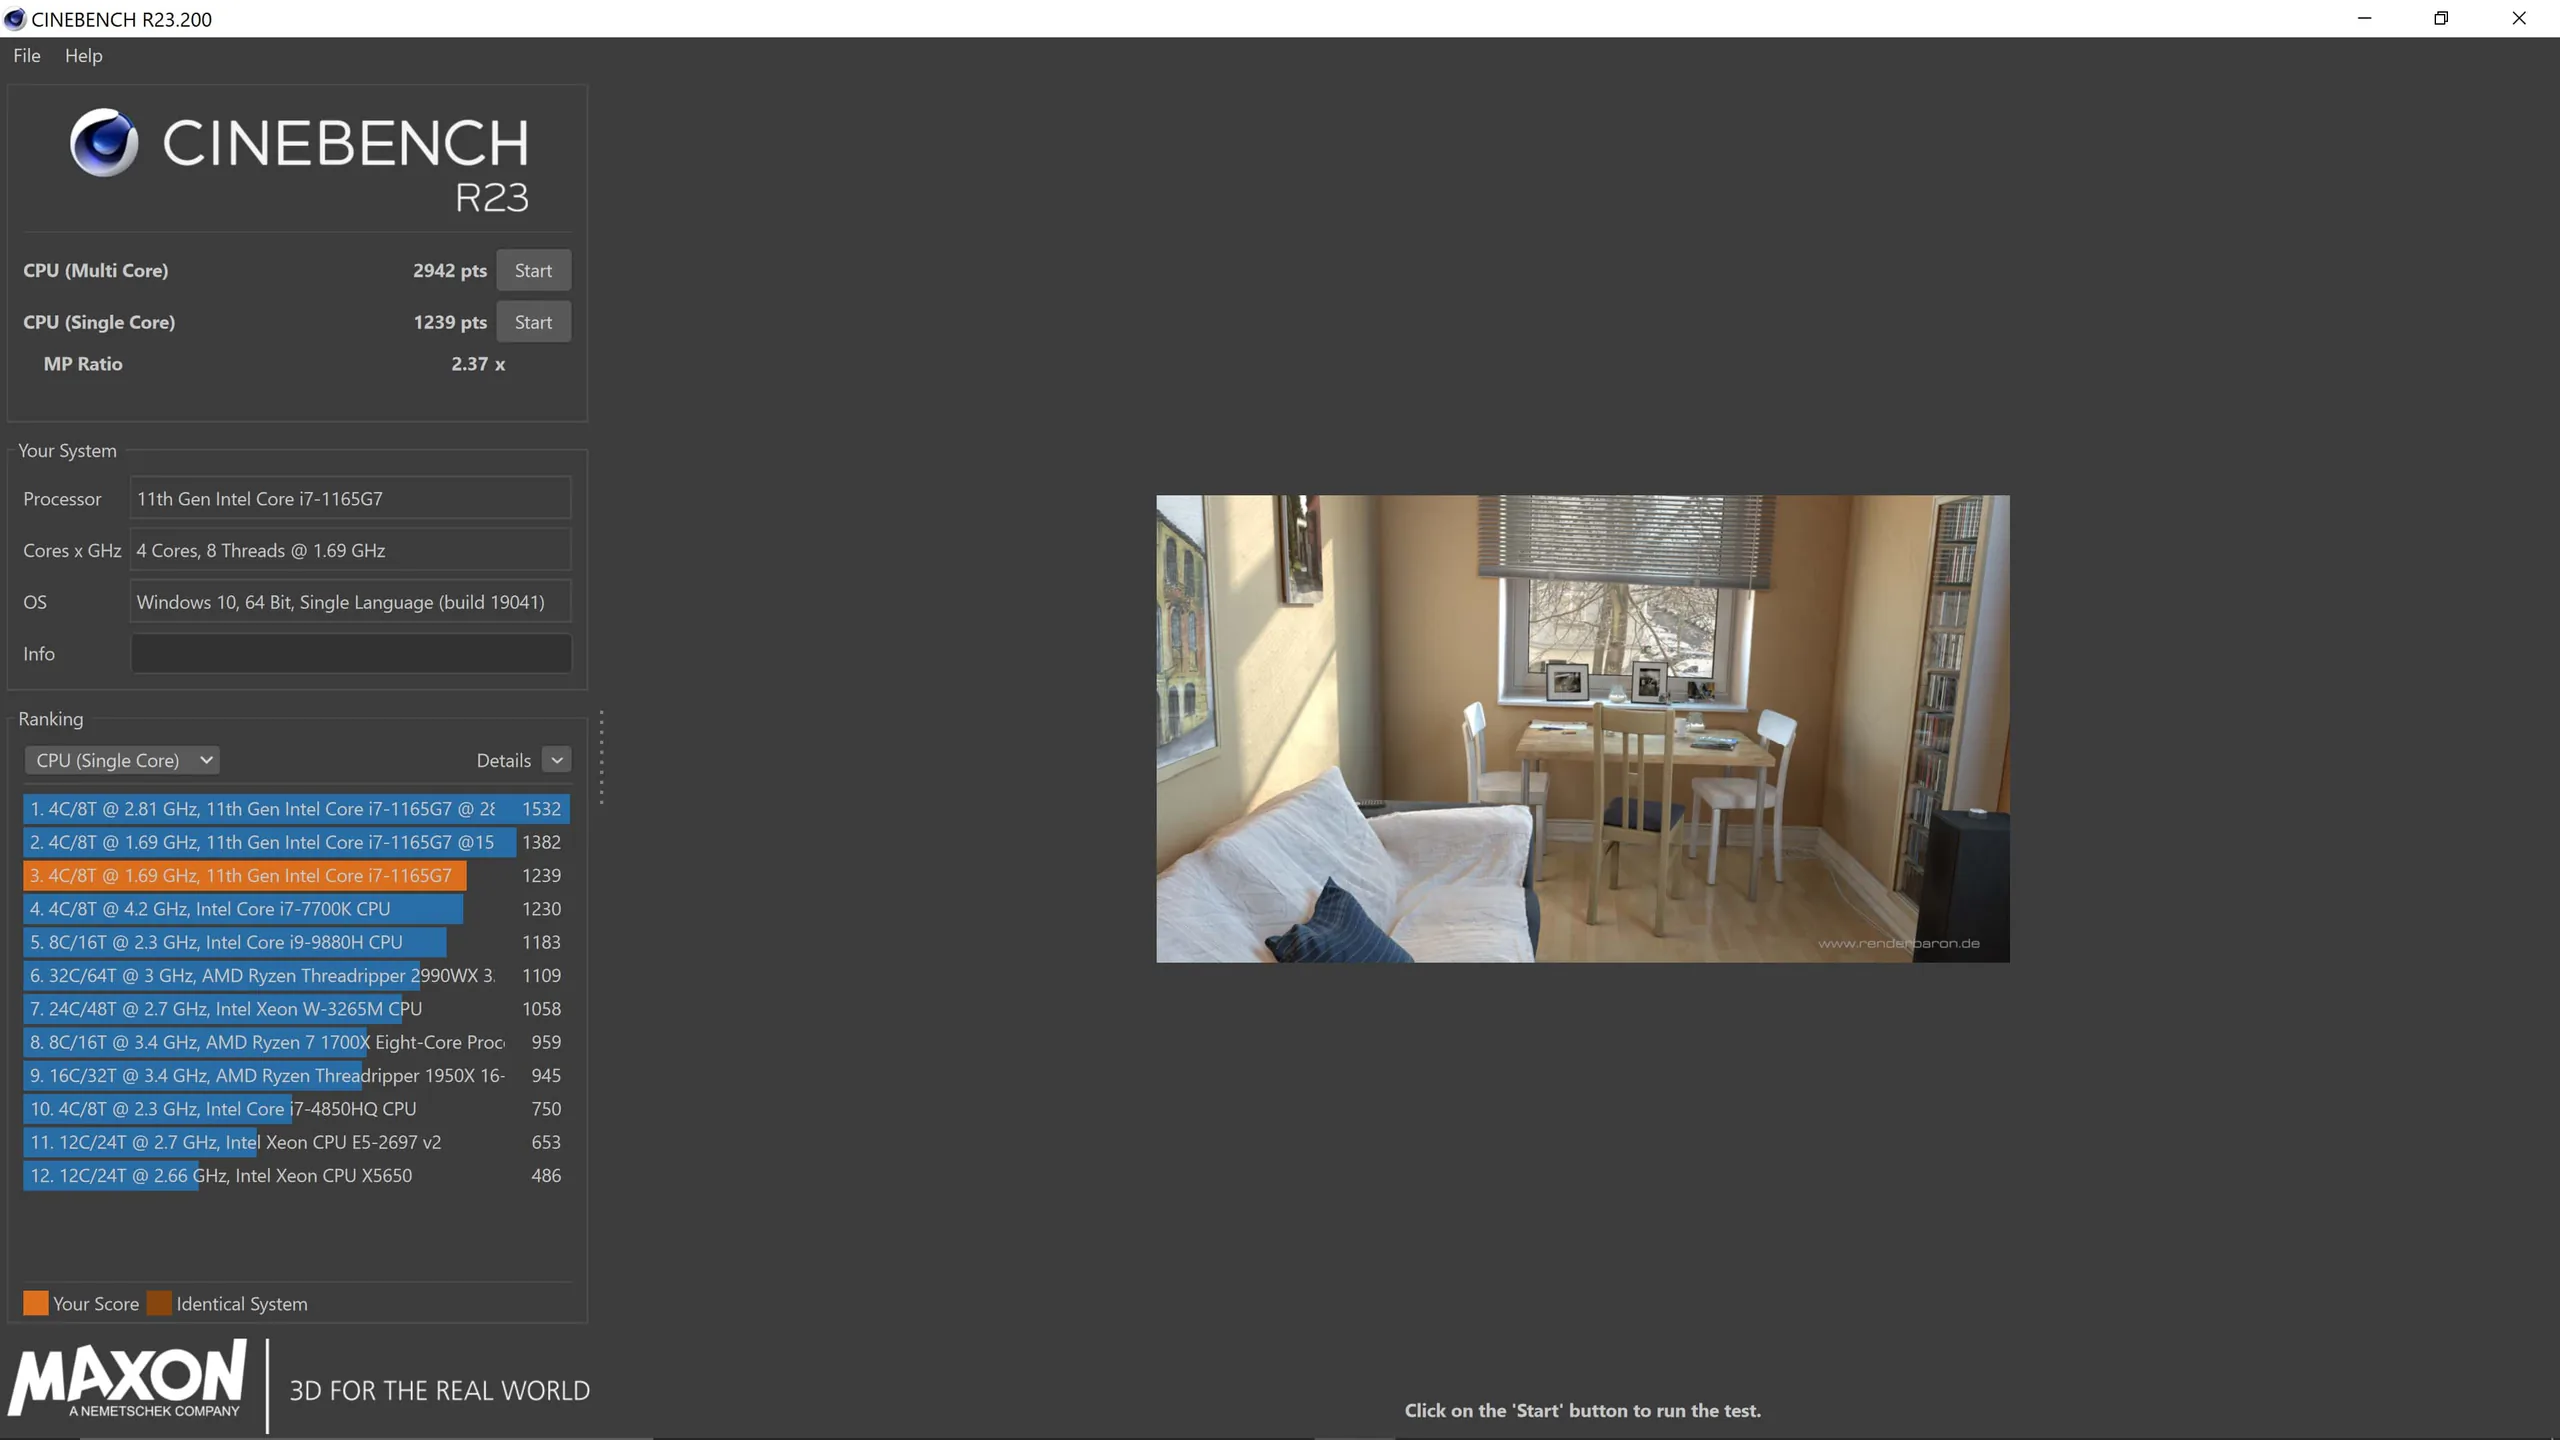This screenshot has height=1440, width=2560.
Task: Select ranking entry 1 scoring 1532
Action: tap(297, 809)
